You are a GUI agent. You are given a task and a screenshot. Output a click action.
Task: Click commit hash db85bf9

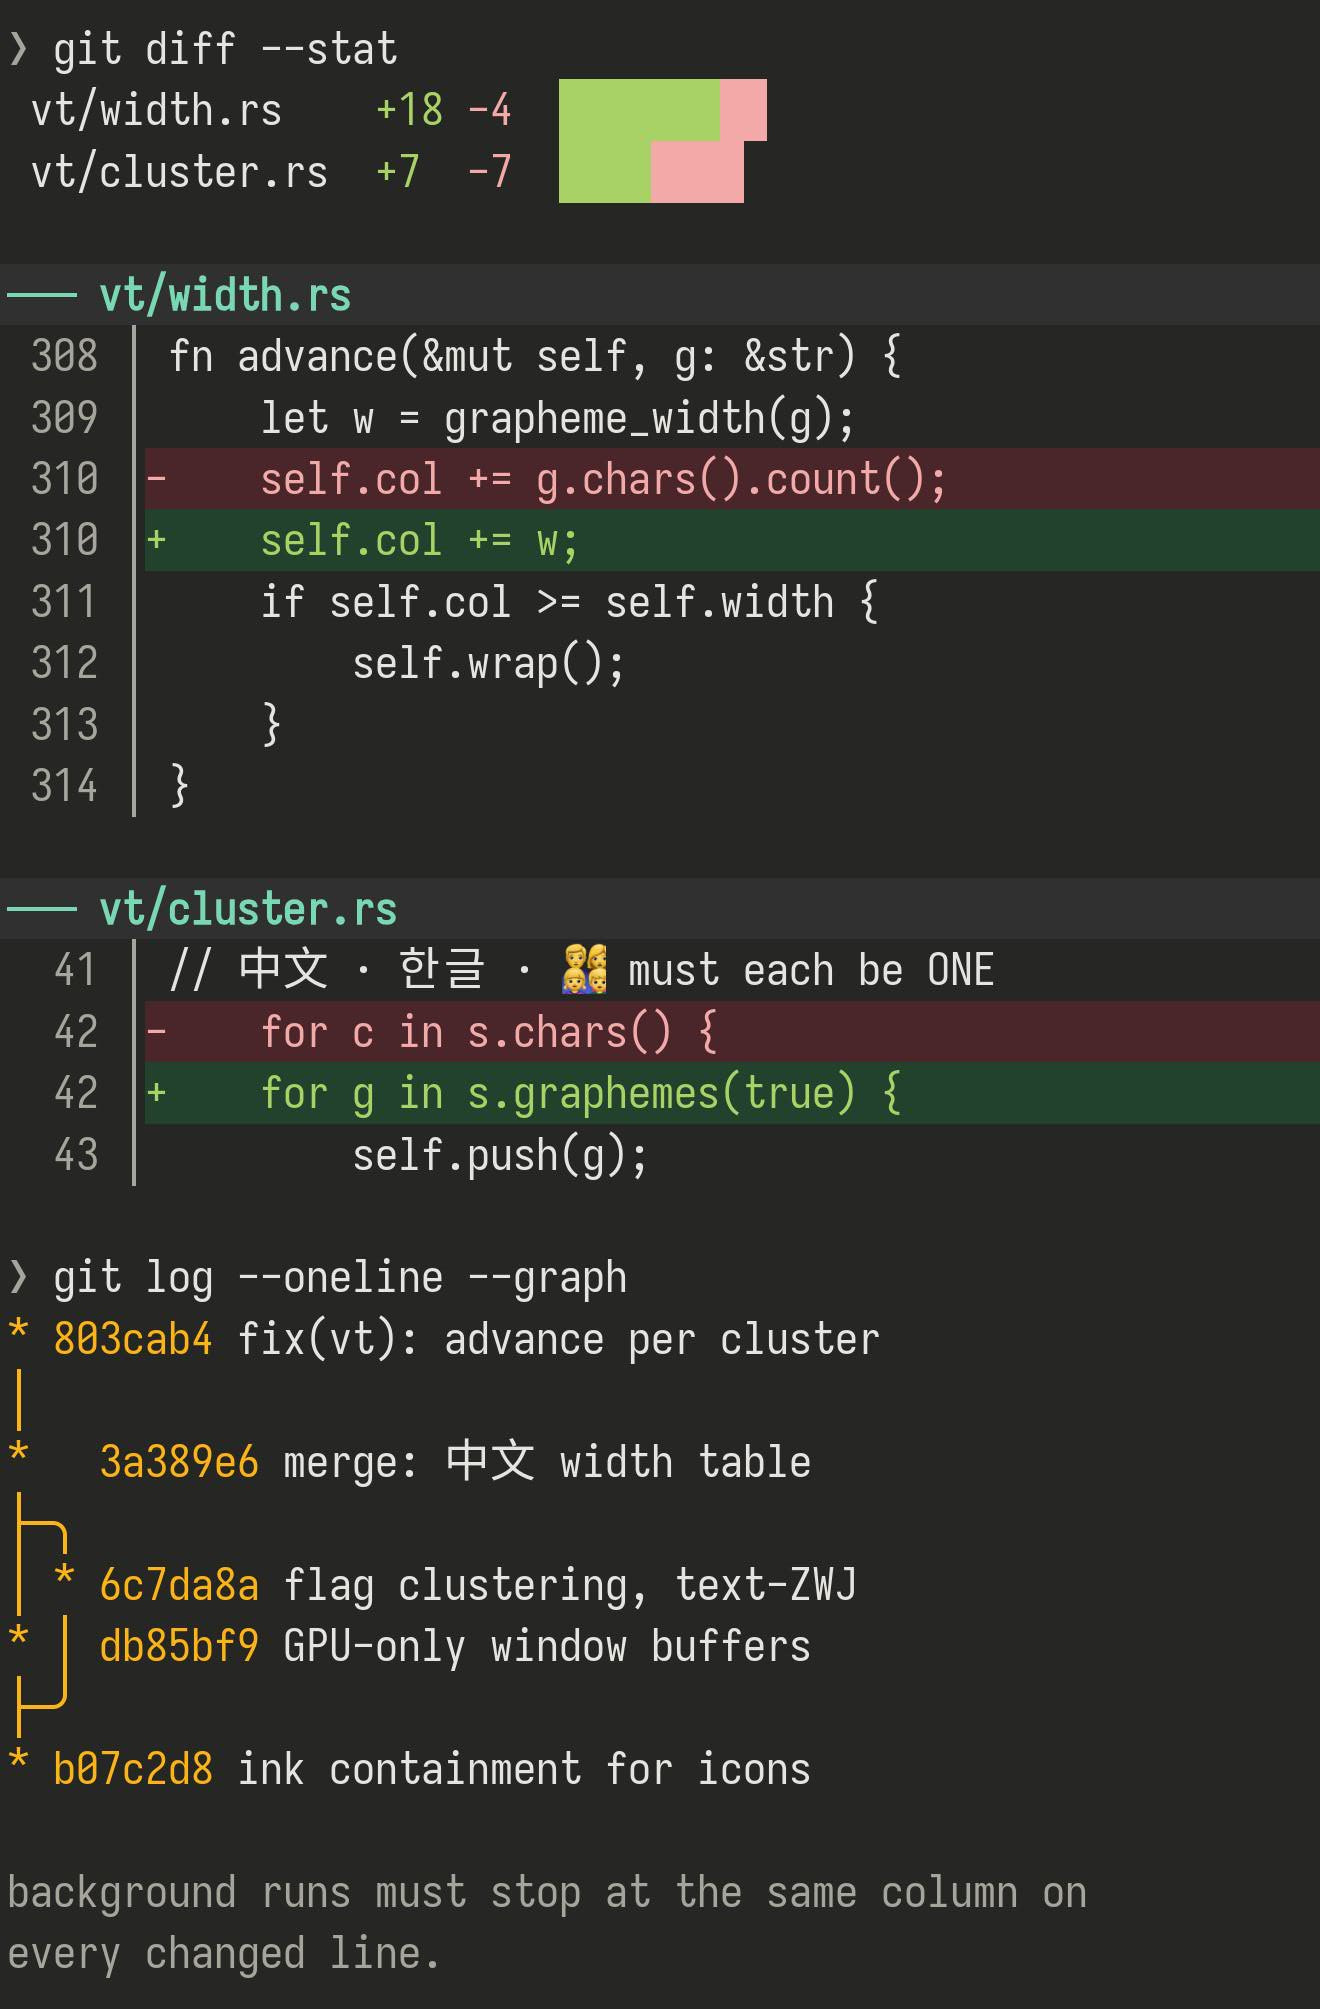[179, 1646]
